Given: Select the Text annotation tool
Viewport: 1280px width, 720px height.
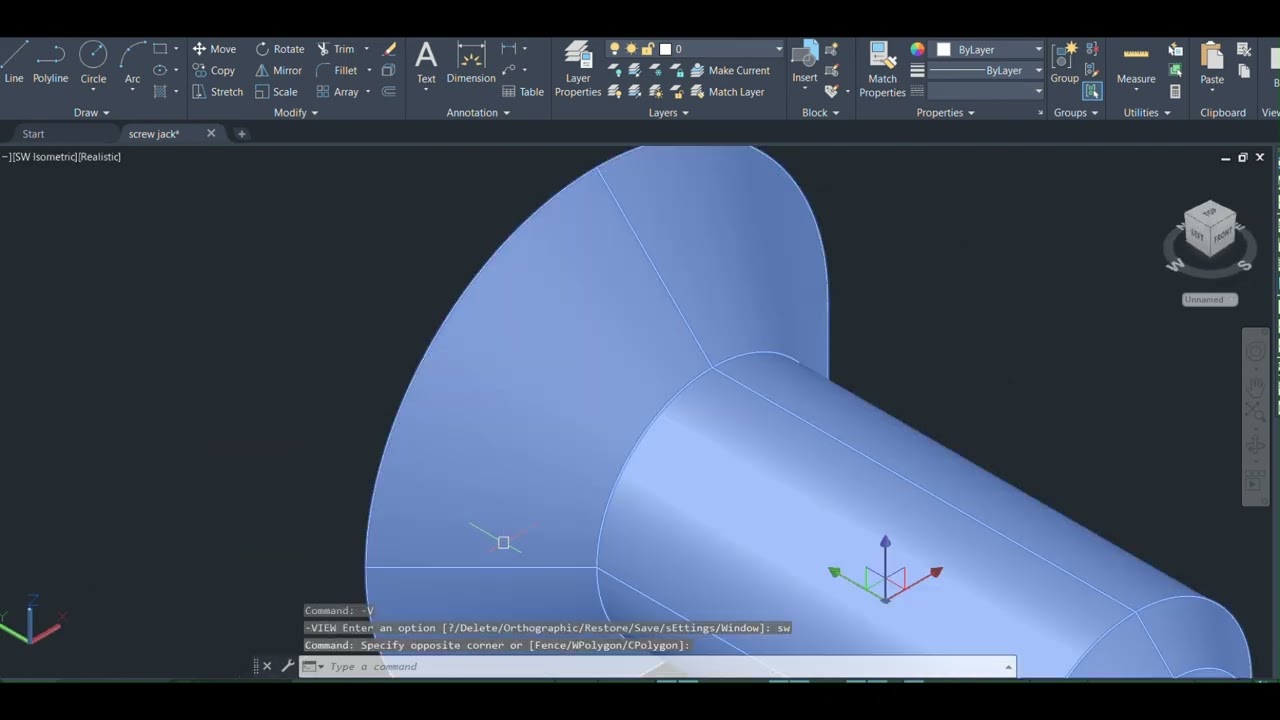Looking at the screenshot, I should pos(426,62).
